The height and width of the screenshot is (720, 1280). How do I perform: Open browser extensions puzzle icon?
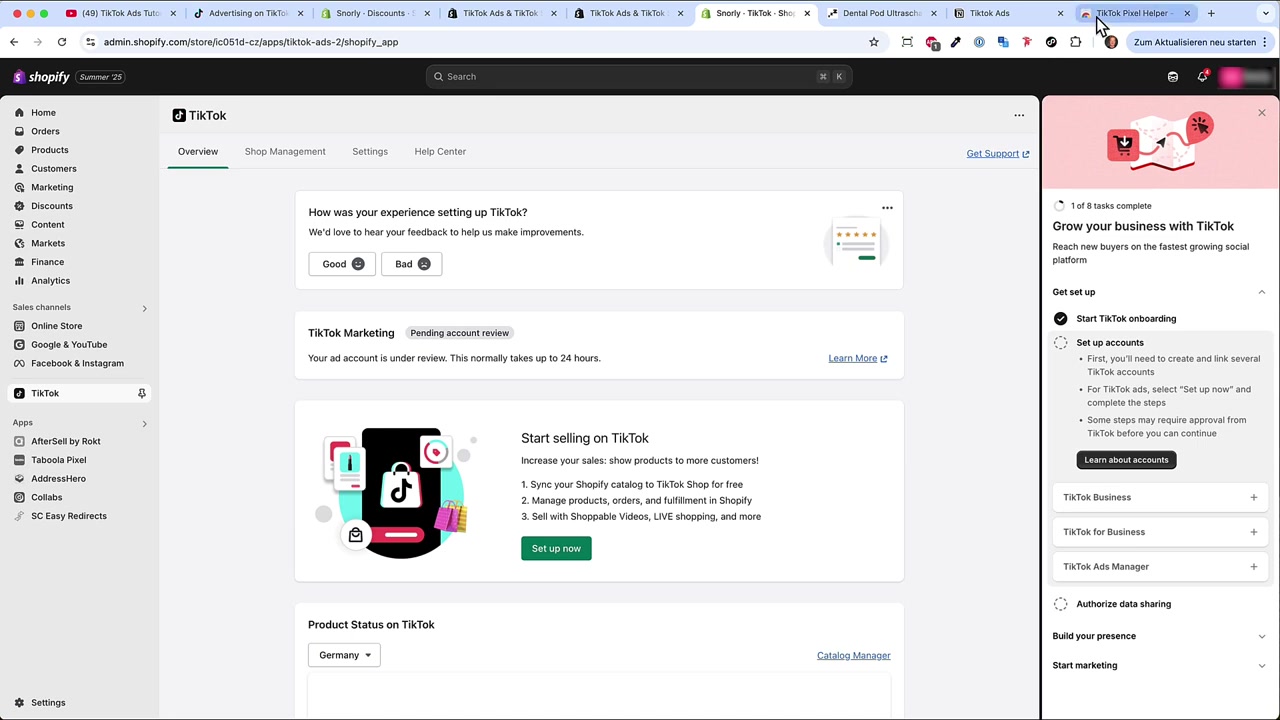1075,42
